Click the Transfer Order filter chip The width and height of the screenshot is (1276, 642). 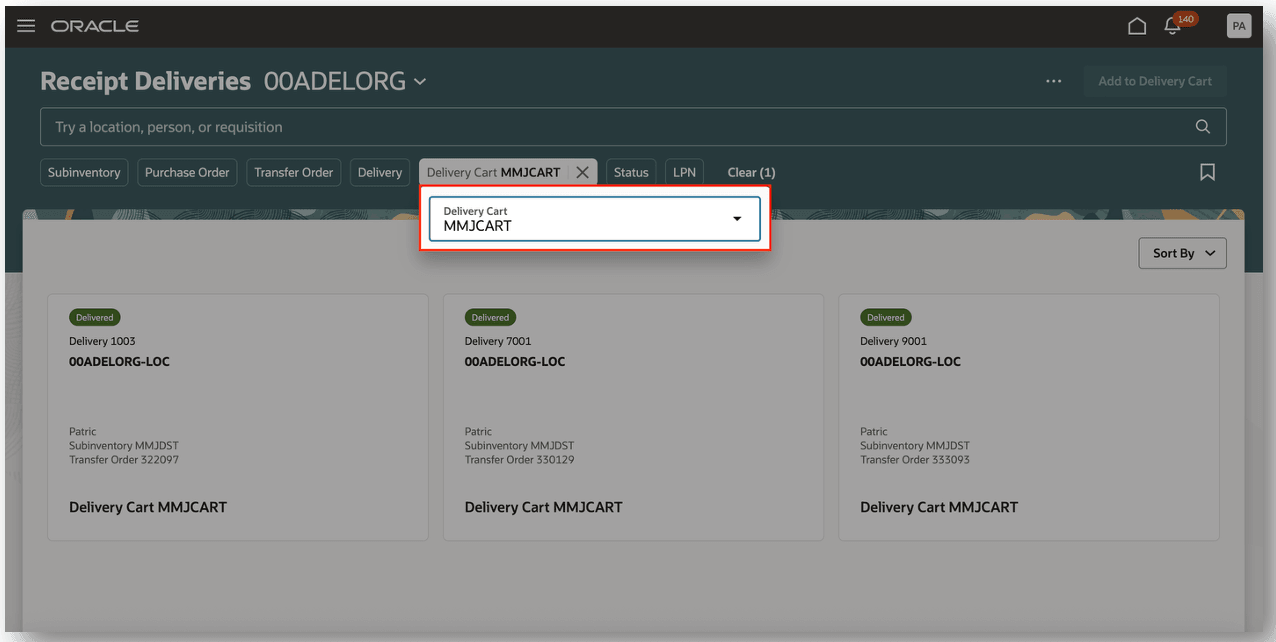pos(293,172)
